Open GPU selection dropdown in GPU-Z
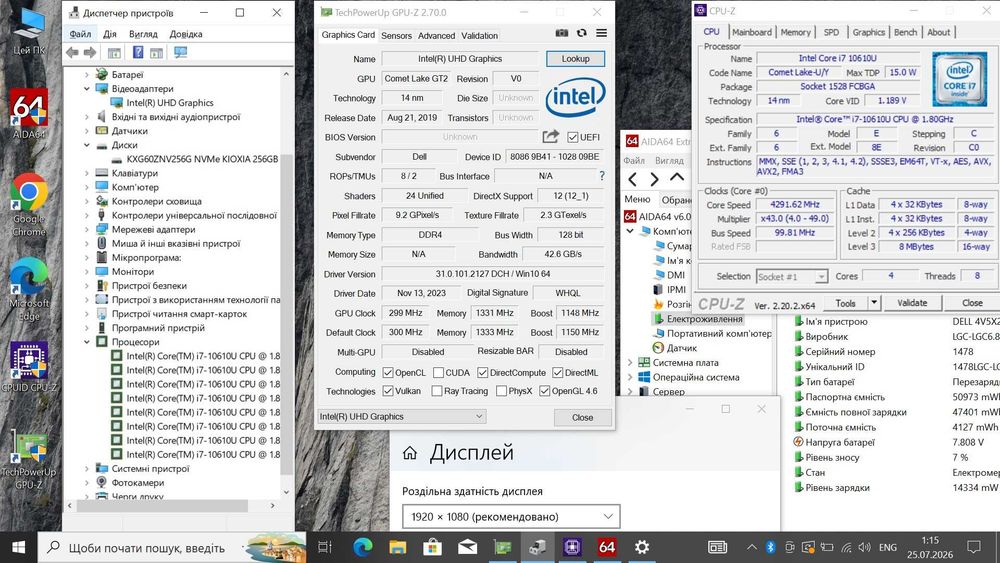 click(402, 416)
